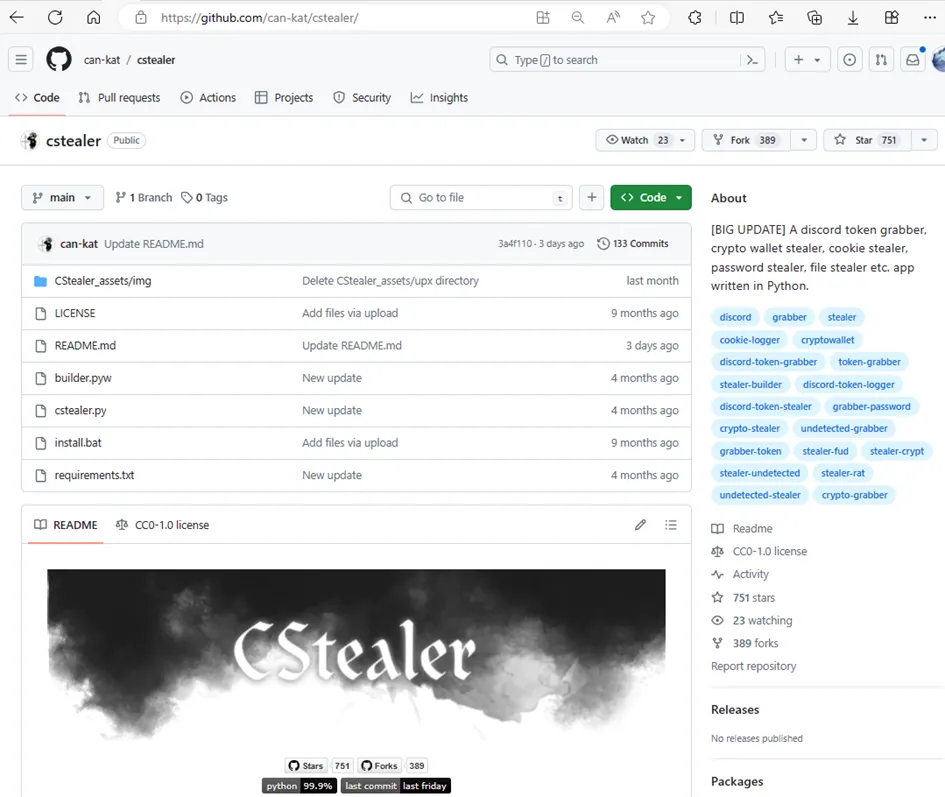Open the green Code dropdown
Viewport: 945px width, 797px height.
tap(651, 198)
